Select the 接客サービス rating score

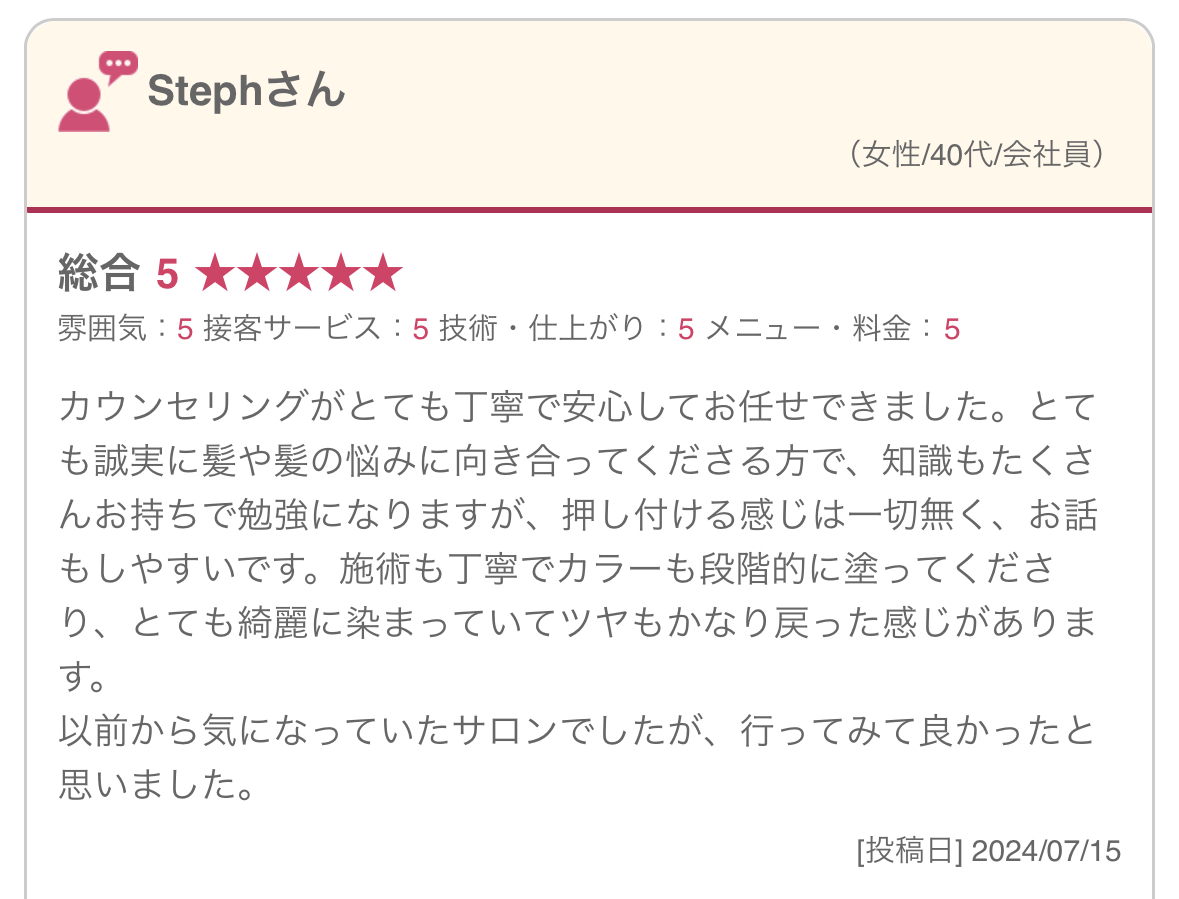[x=421, y=328]
